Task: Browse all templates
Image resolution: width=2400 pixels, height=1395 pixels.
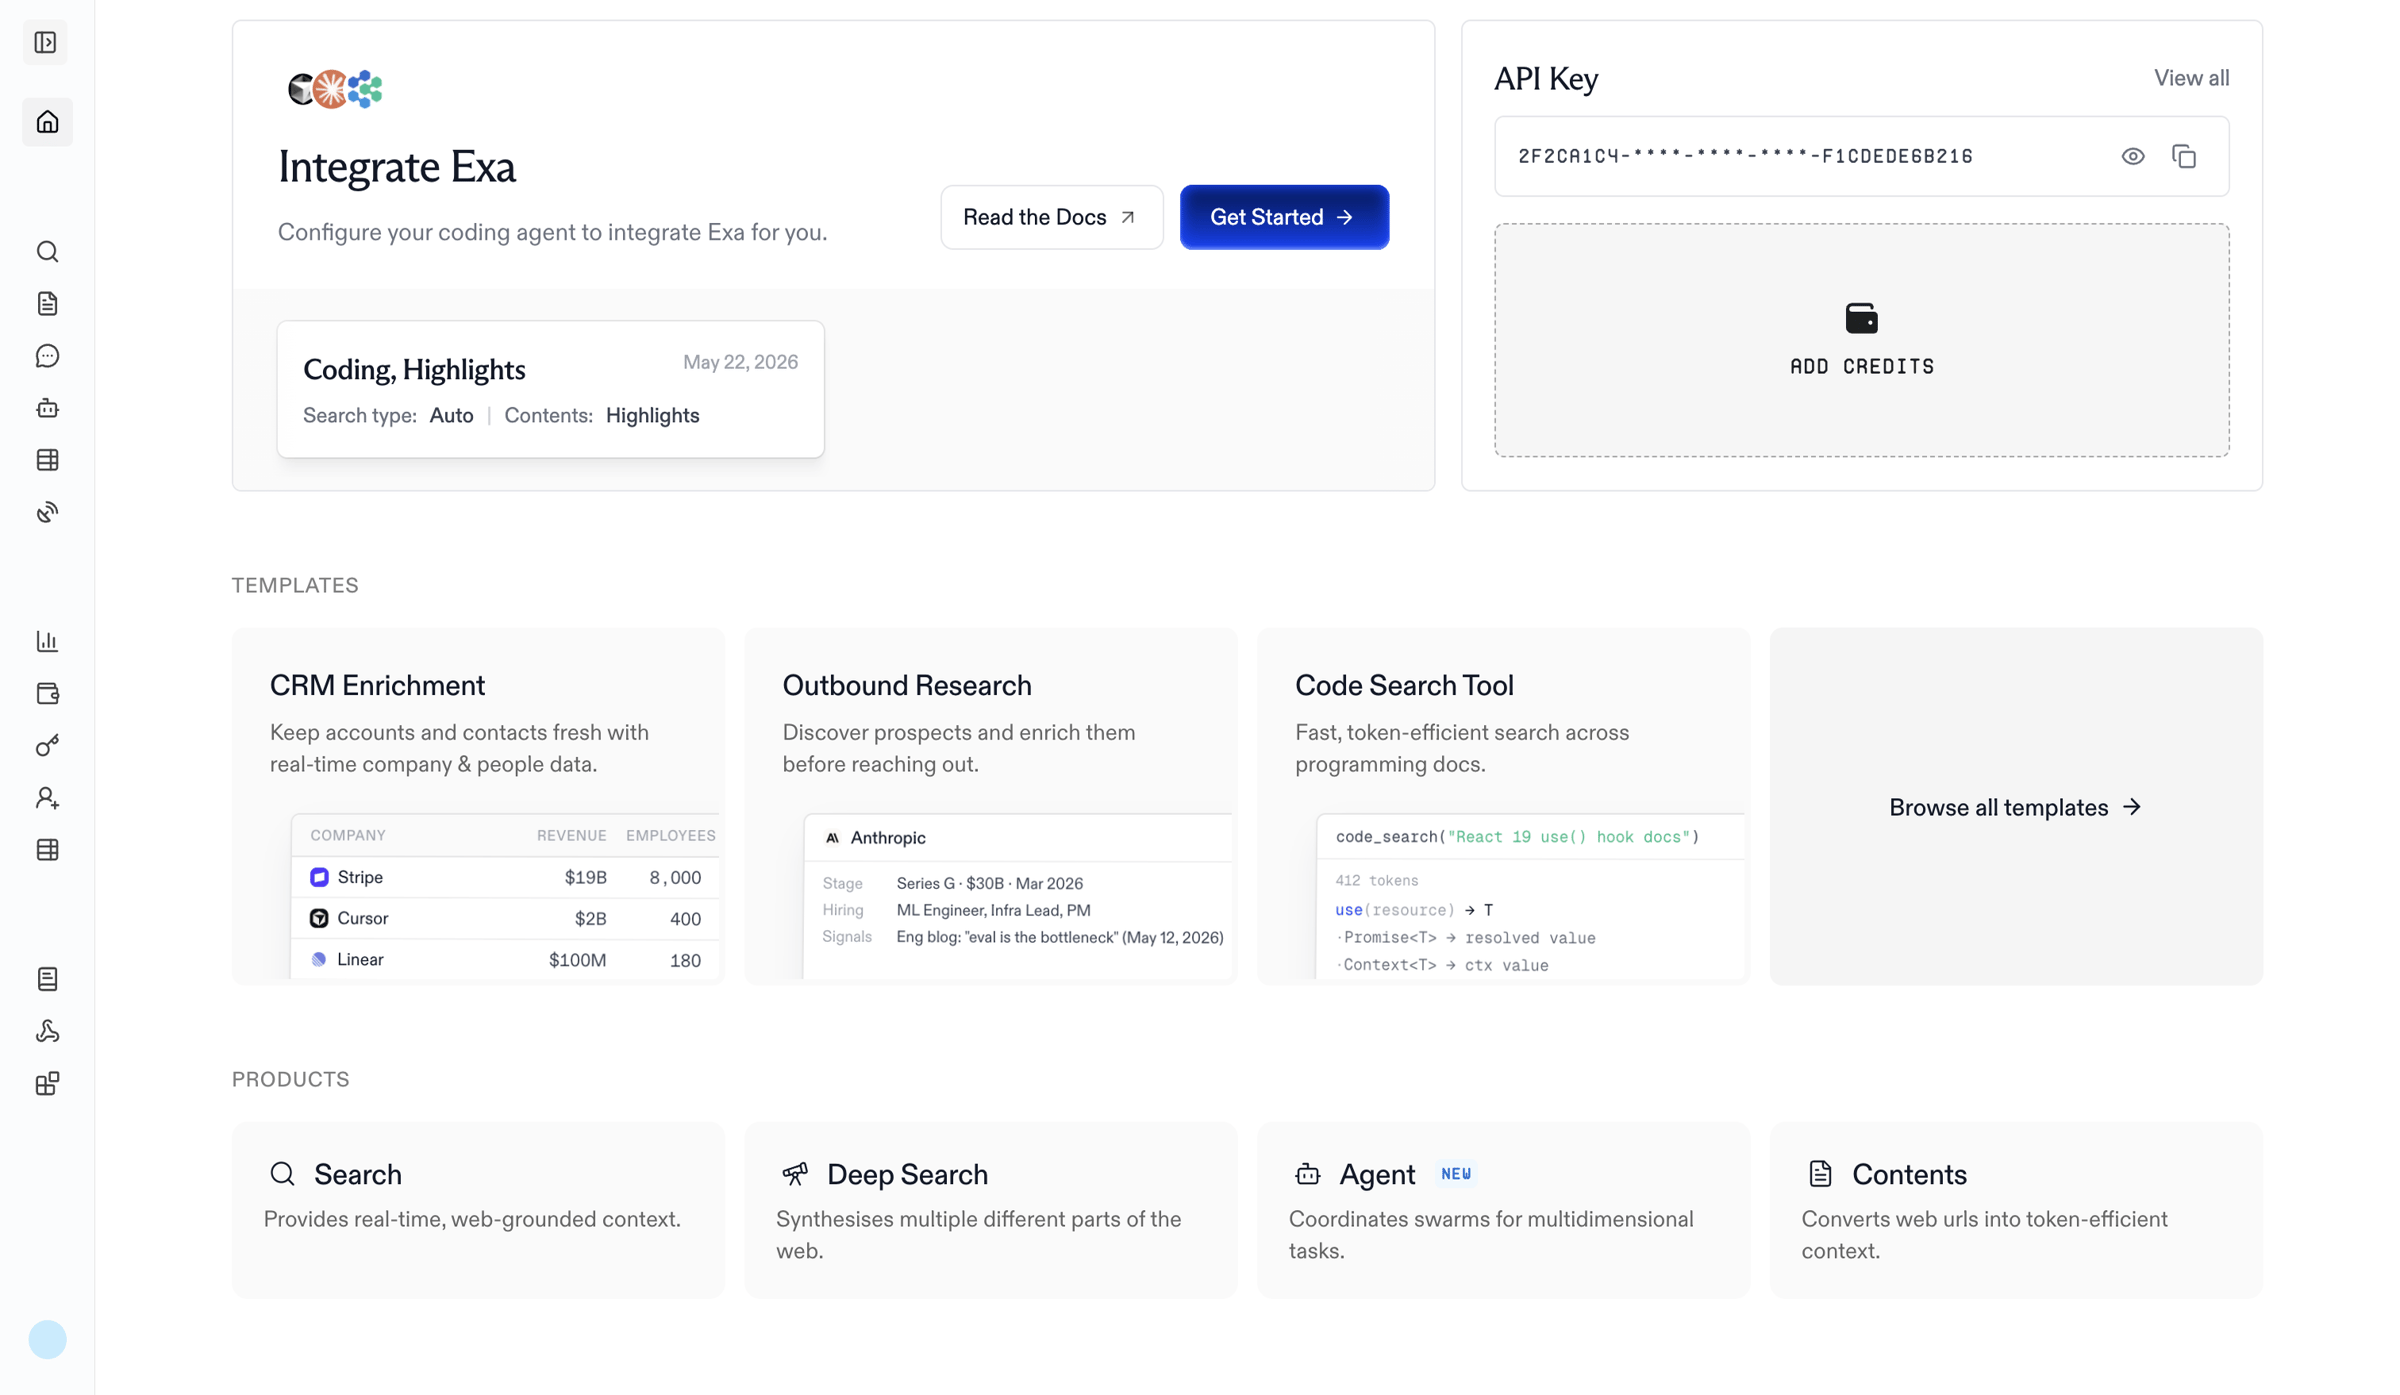Action: (2015, 807)
